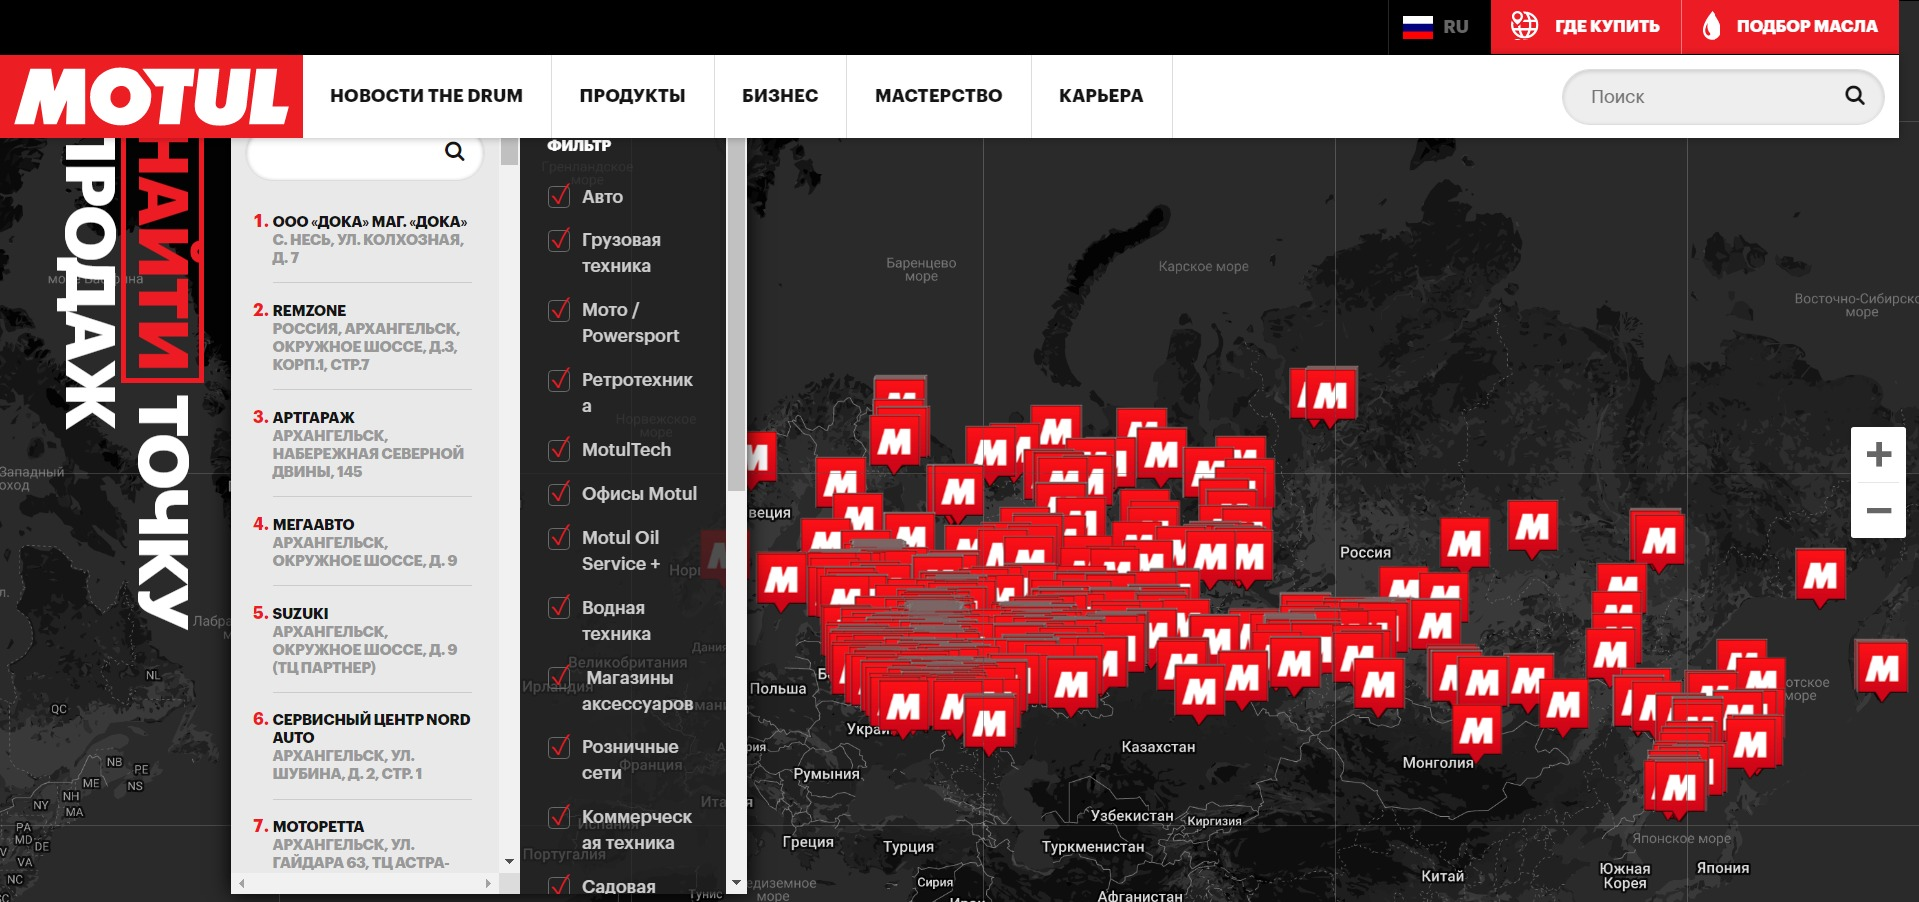Viewport: 1919px width, 902px height.
Task: Click the oil drop icon for Подбор масла
Action: [x=1711, y=26]
